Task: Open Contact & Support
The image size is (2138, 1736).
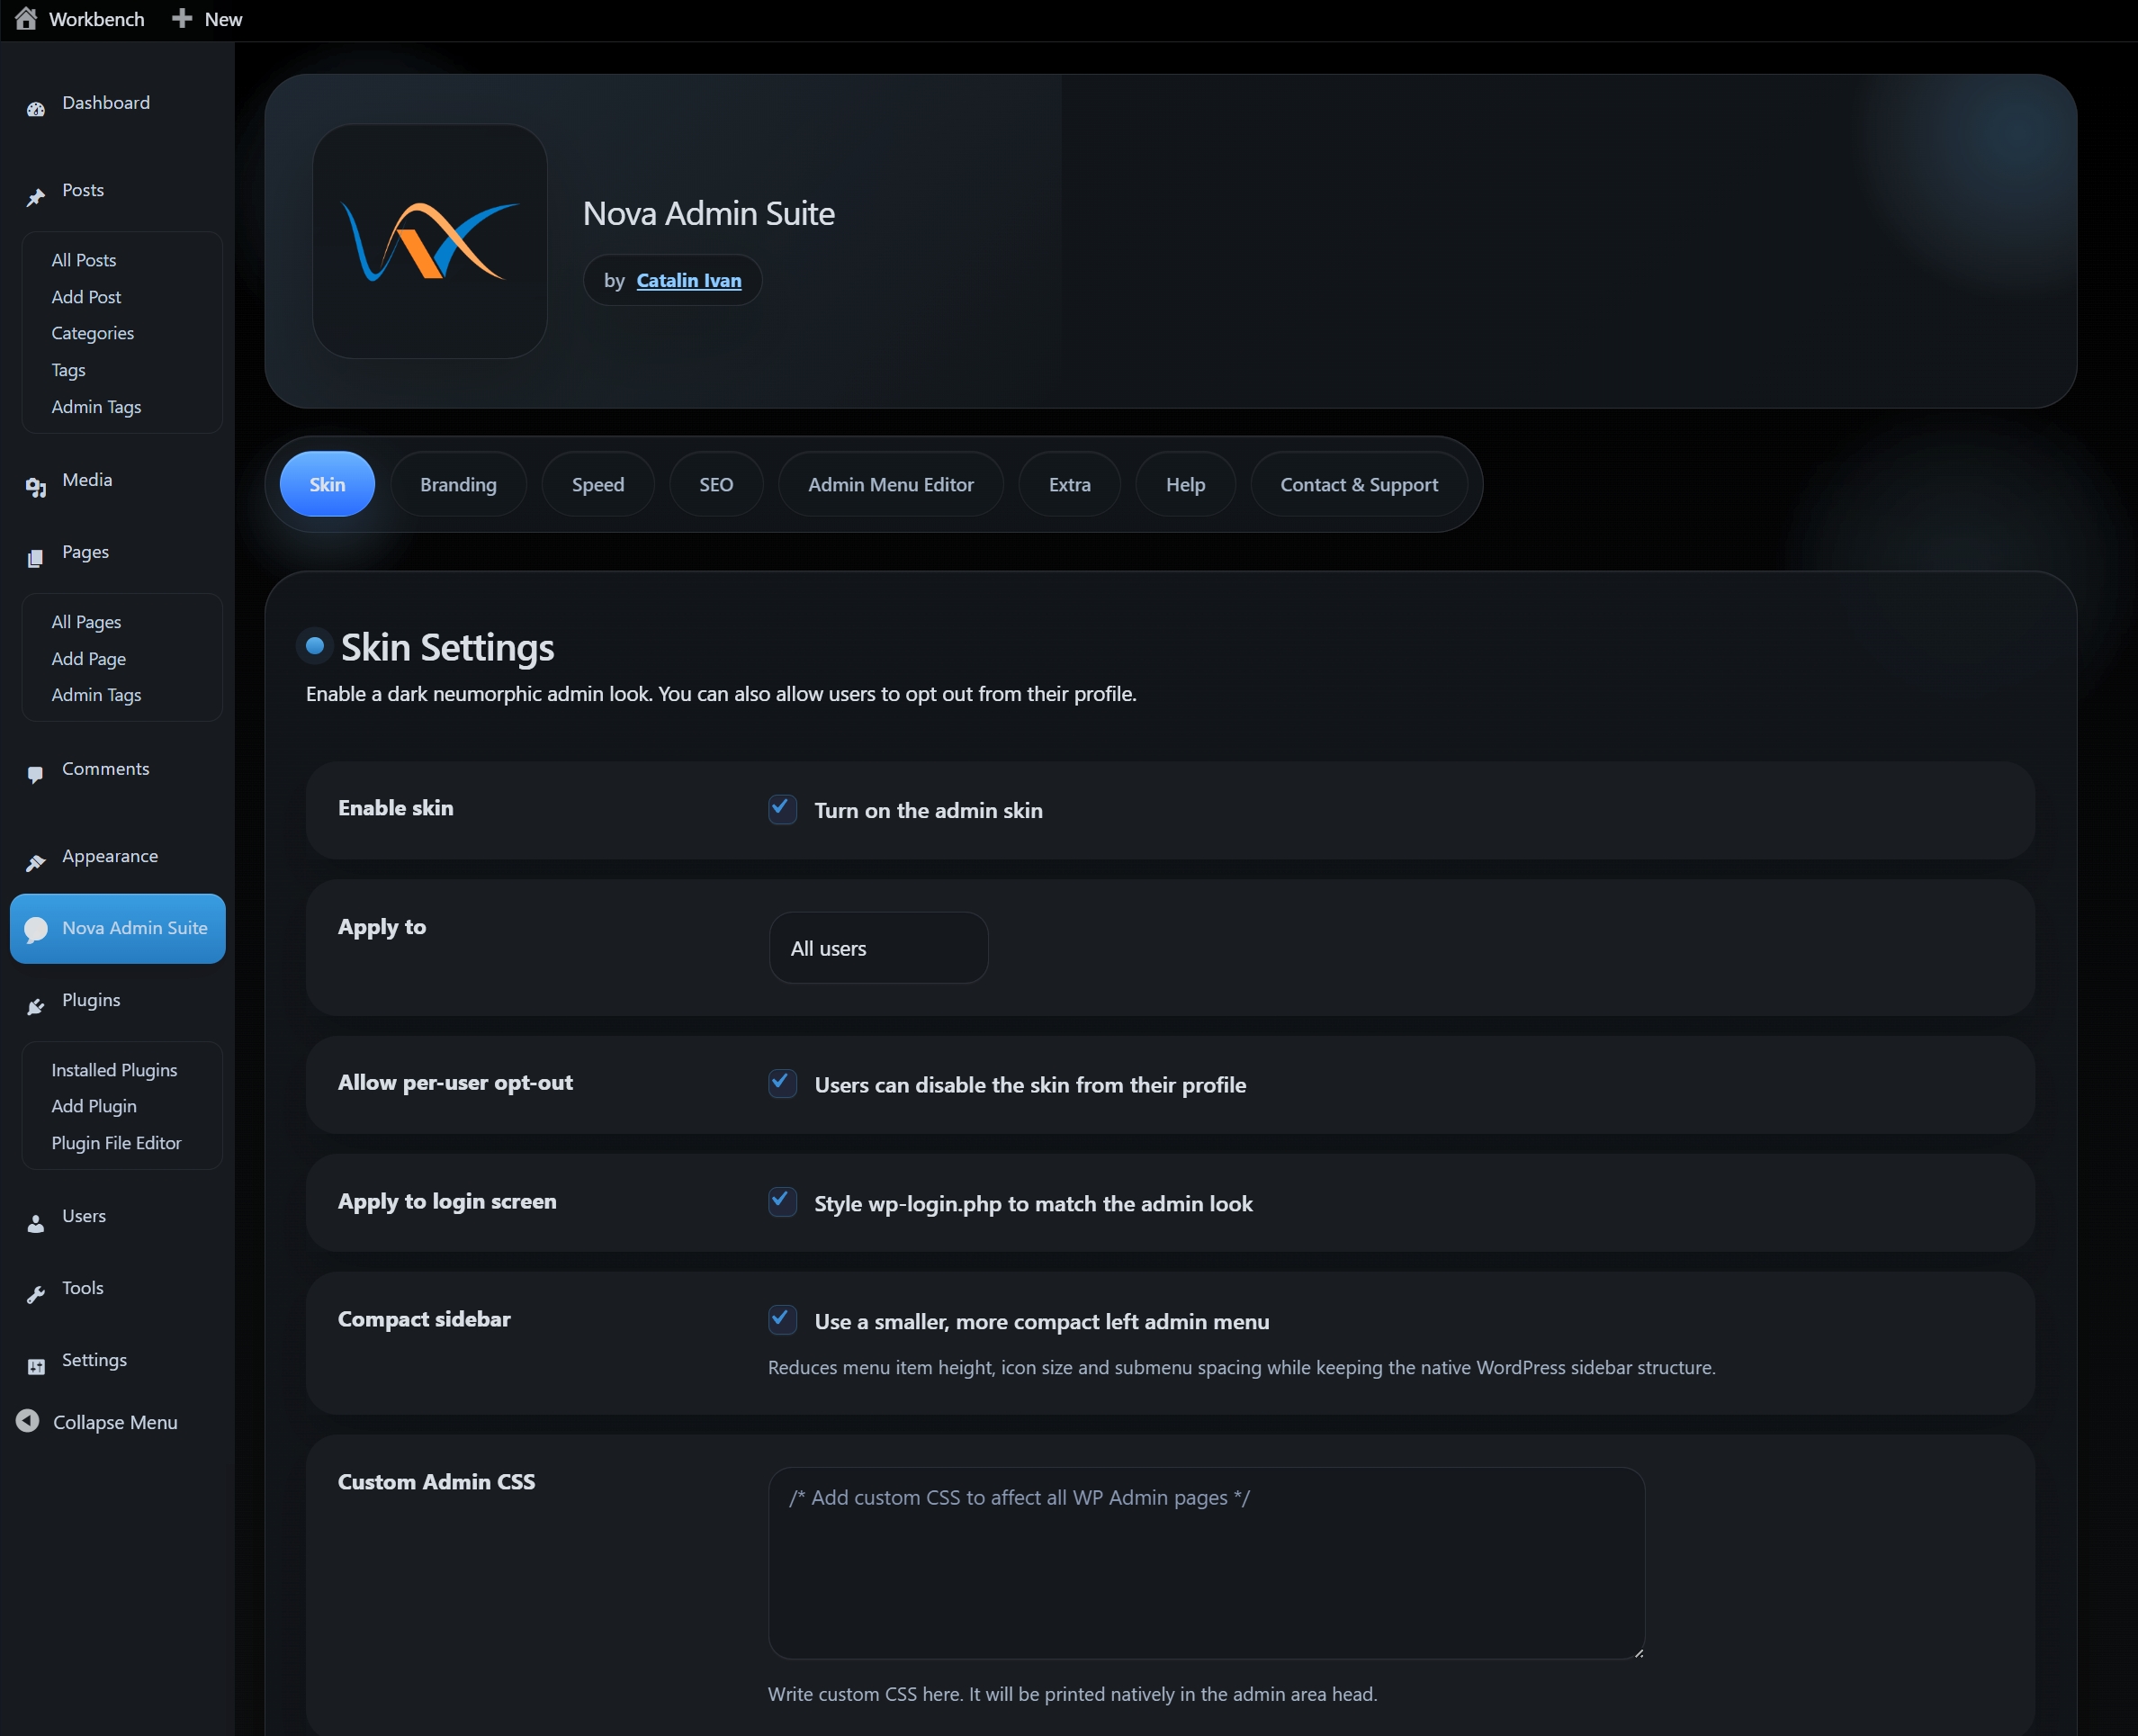Action: pyautogui.click(x=1358, y=483)
